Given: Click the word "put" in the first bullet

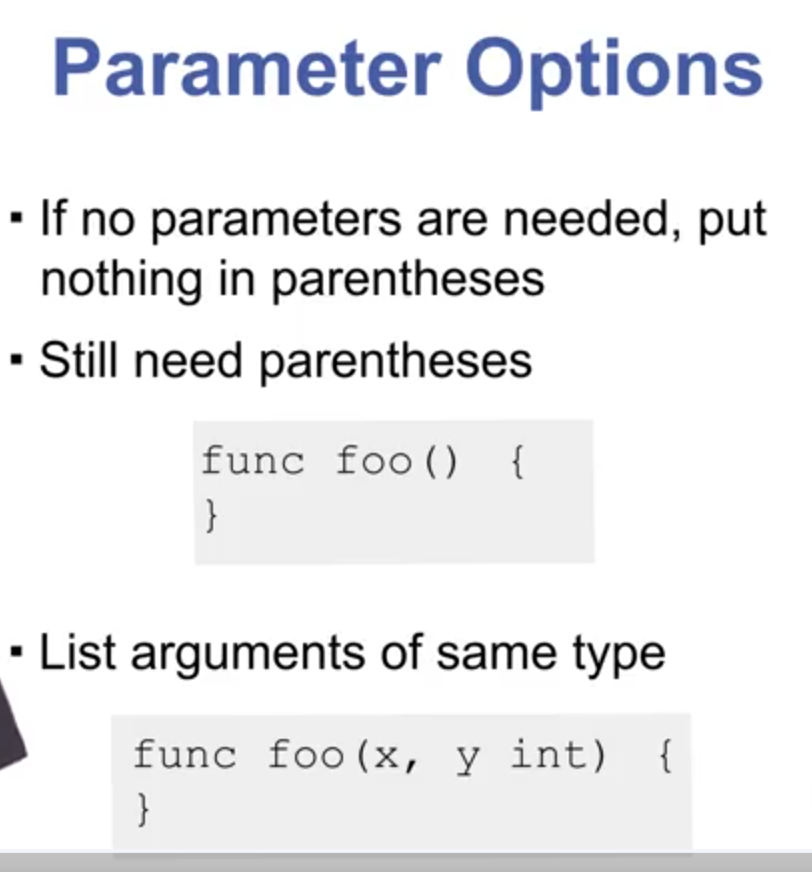Looking at the screenshot, I should click(732, 220).
